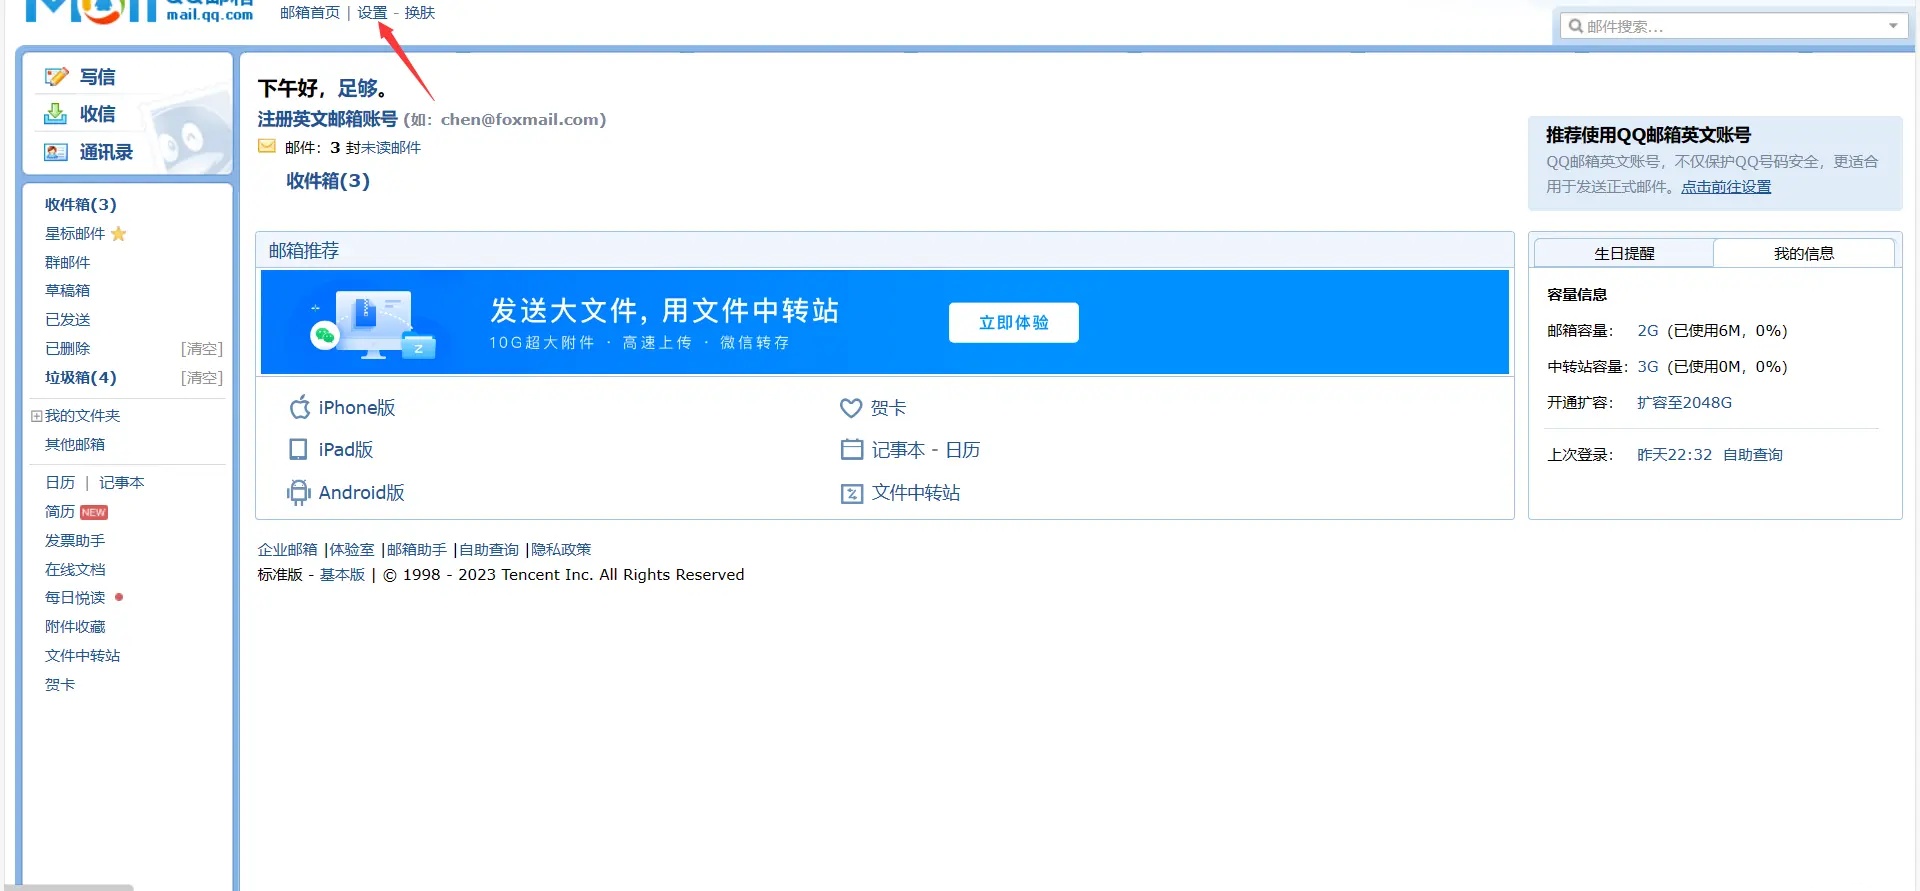Follow the 点击前往设置 link
The width and height of the screenshot is (1920, 891).
point(1725,187)
